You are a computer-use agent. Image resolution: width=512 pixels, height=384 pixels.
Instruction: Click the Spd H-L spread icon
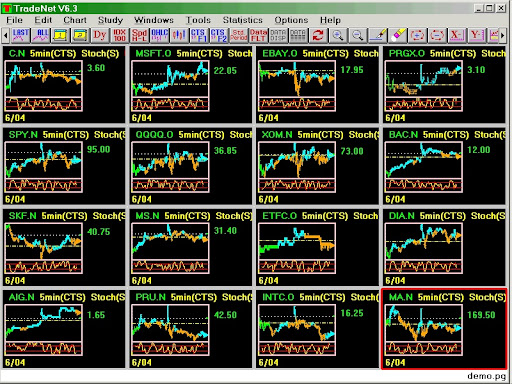tap(139, 35)
